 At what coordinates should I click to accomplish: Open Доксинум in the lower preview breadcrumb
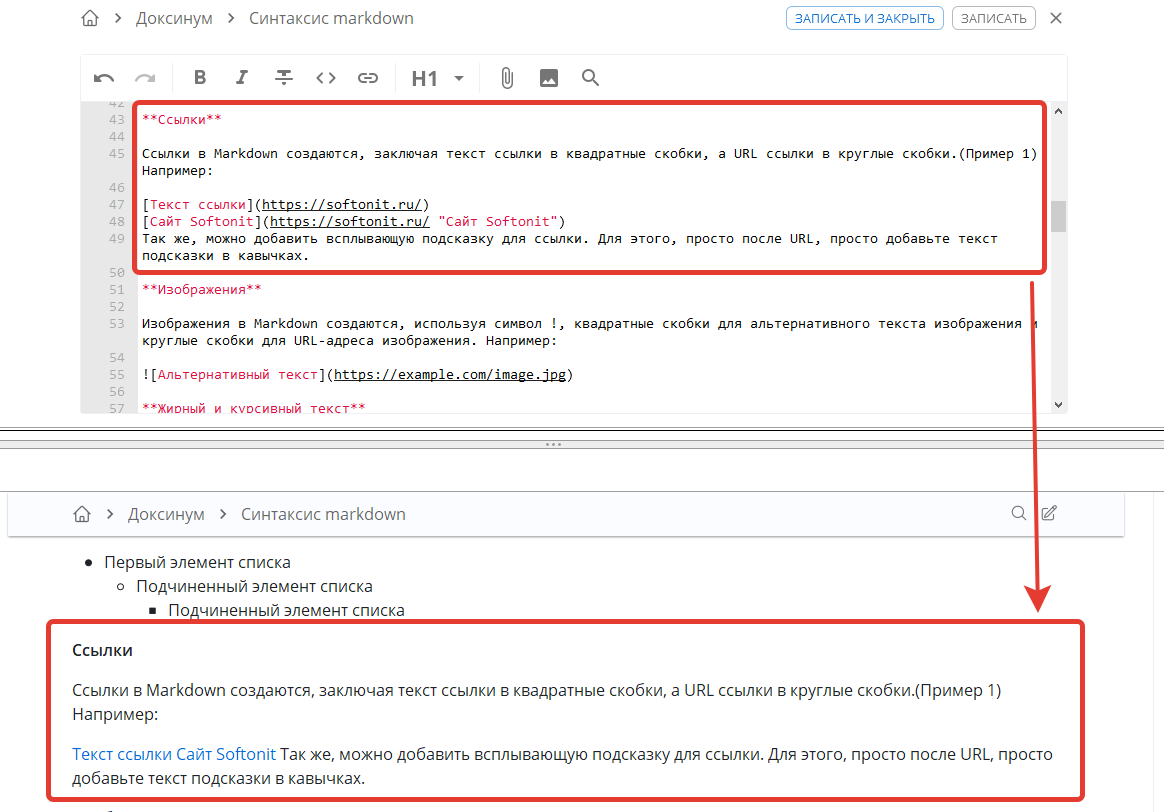click(166, 514)
